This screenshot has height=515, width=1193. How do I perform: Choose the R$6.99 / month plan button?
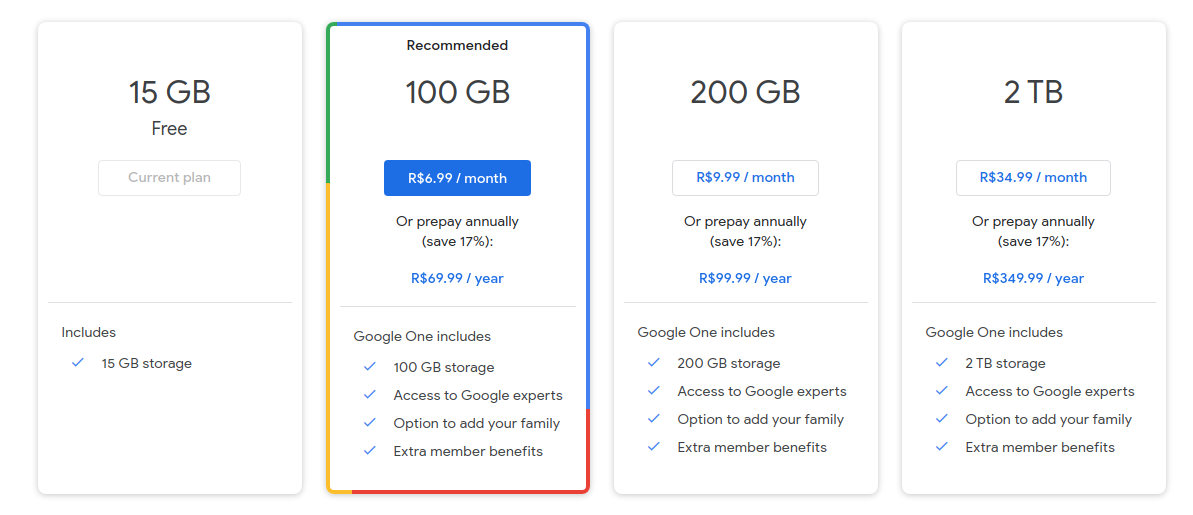pyautogui.click(x=457, y=178)
